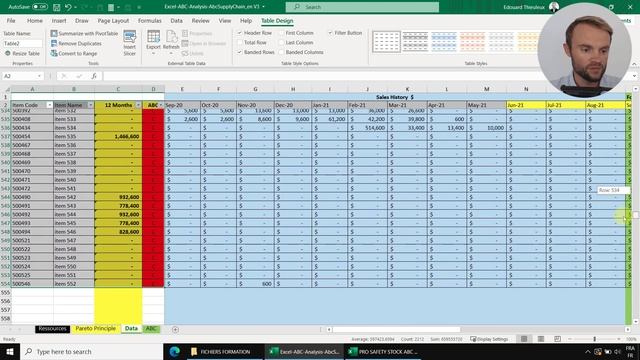This screenshot has height=360, width=640.
Task: Collapse the ribbon with chevron
Action: [x=634, y=64]
